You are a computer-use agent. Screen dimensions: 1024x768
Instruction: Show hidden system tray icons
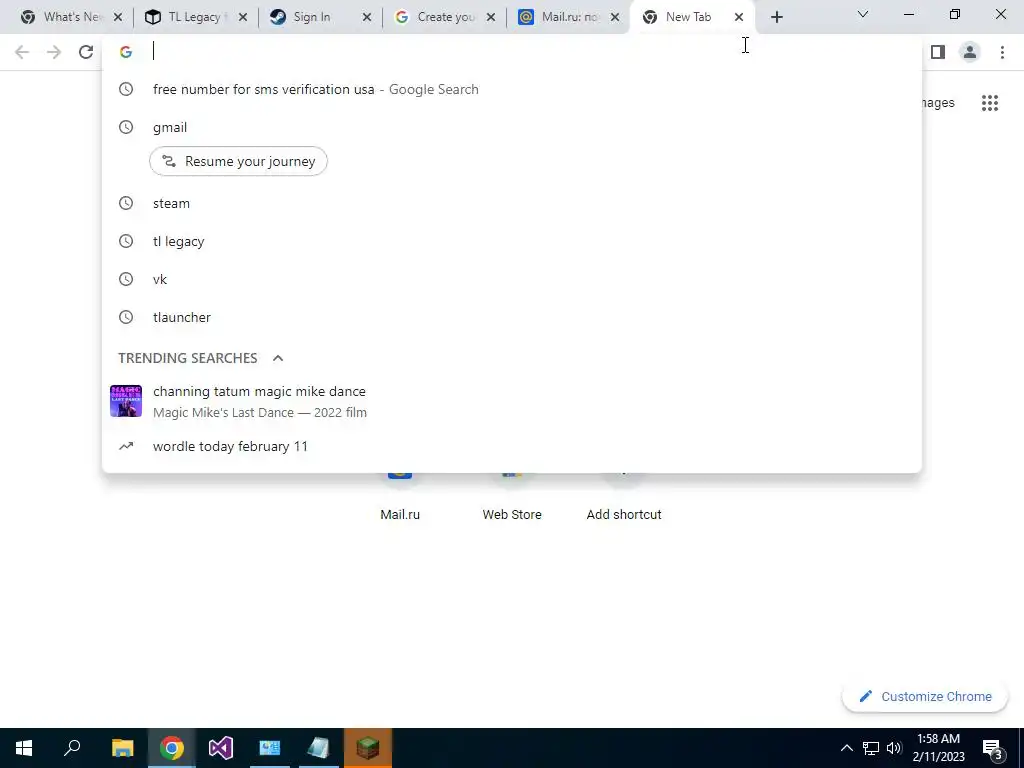point(846,748)
